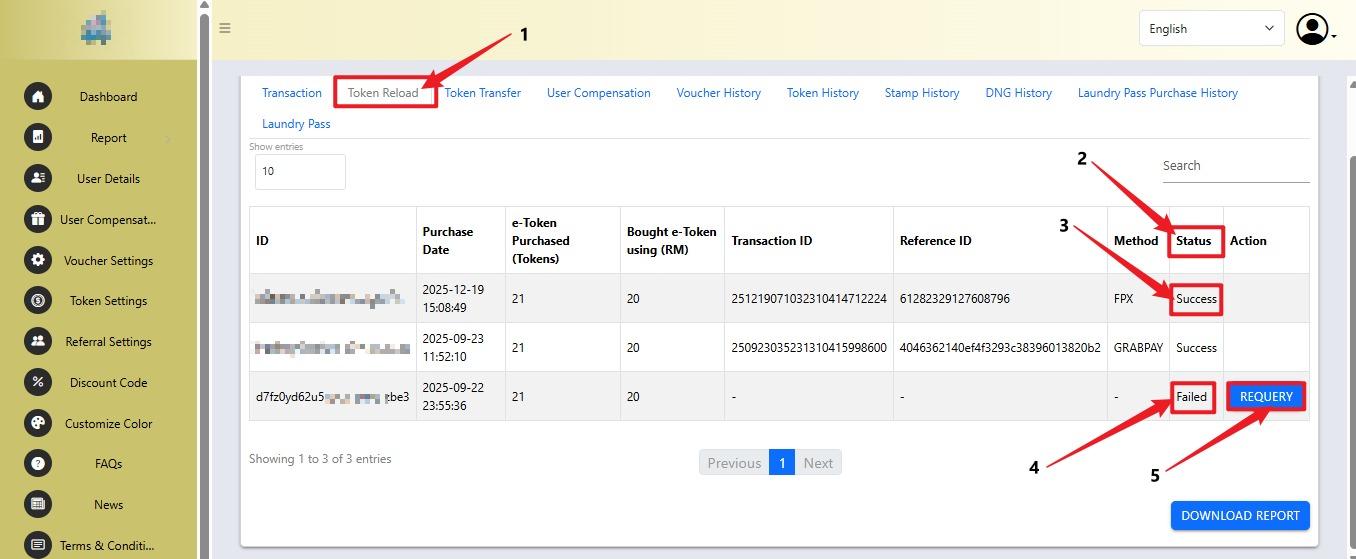
Task: Click the Referral Settings people icon
Action: tap(38, 341)
